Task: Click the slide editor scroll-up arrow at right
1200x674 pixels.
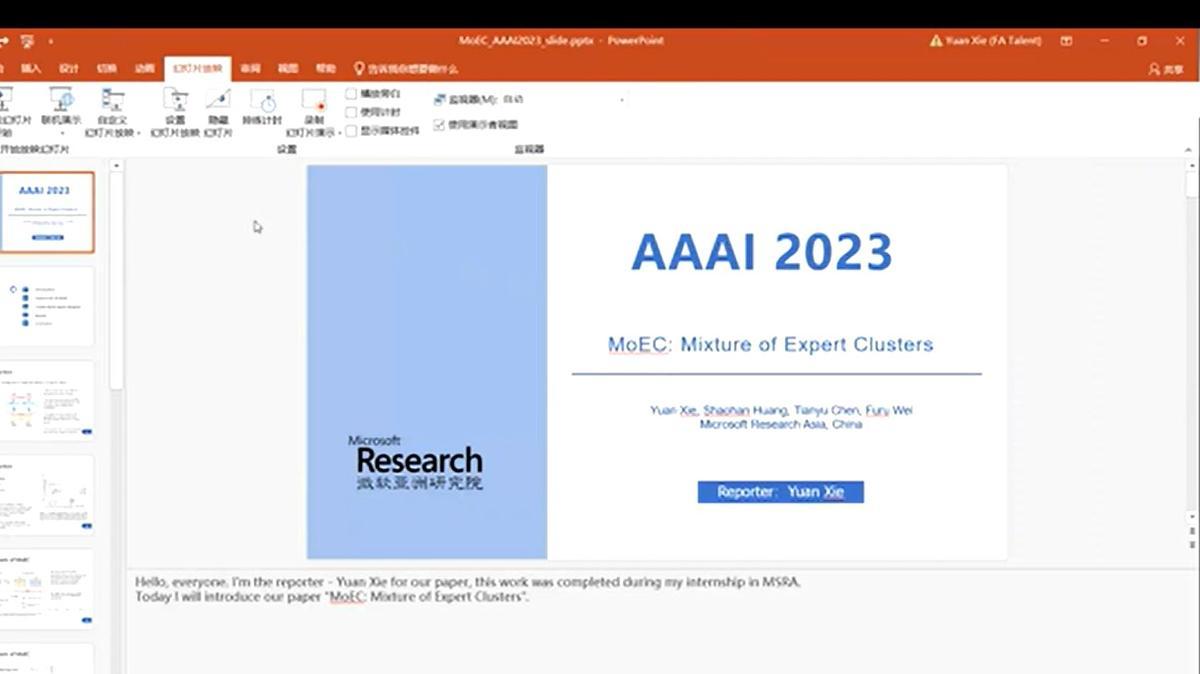Action: [1191, 164]
